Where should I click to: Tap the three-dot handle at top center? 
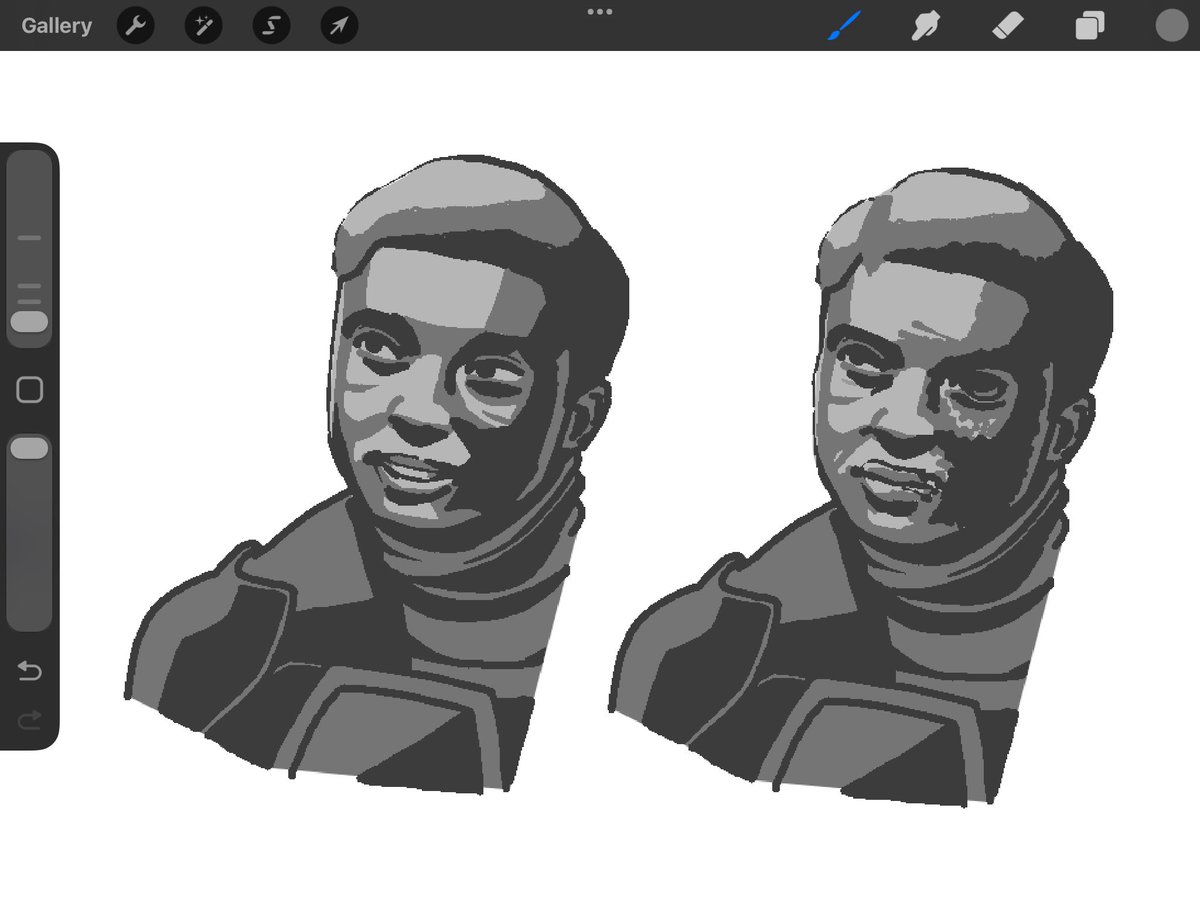600,12
